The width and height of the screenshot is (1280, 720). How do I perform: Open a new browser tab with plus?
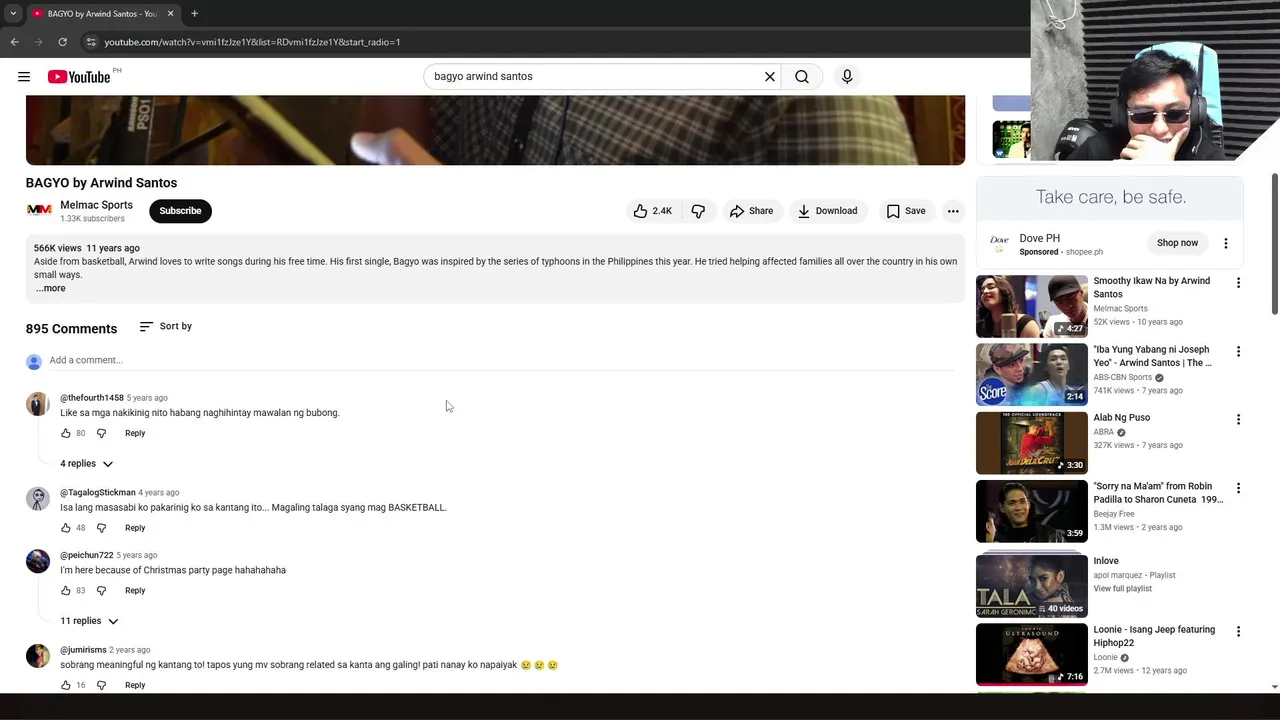pos(194,14)
